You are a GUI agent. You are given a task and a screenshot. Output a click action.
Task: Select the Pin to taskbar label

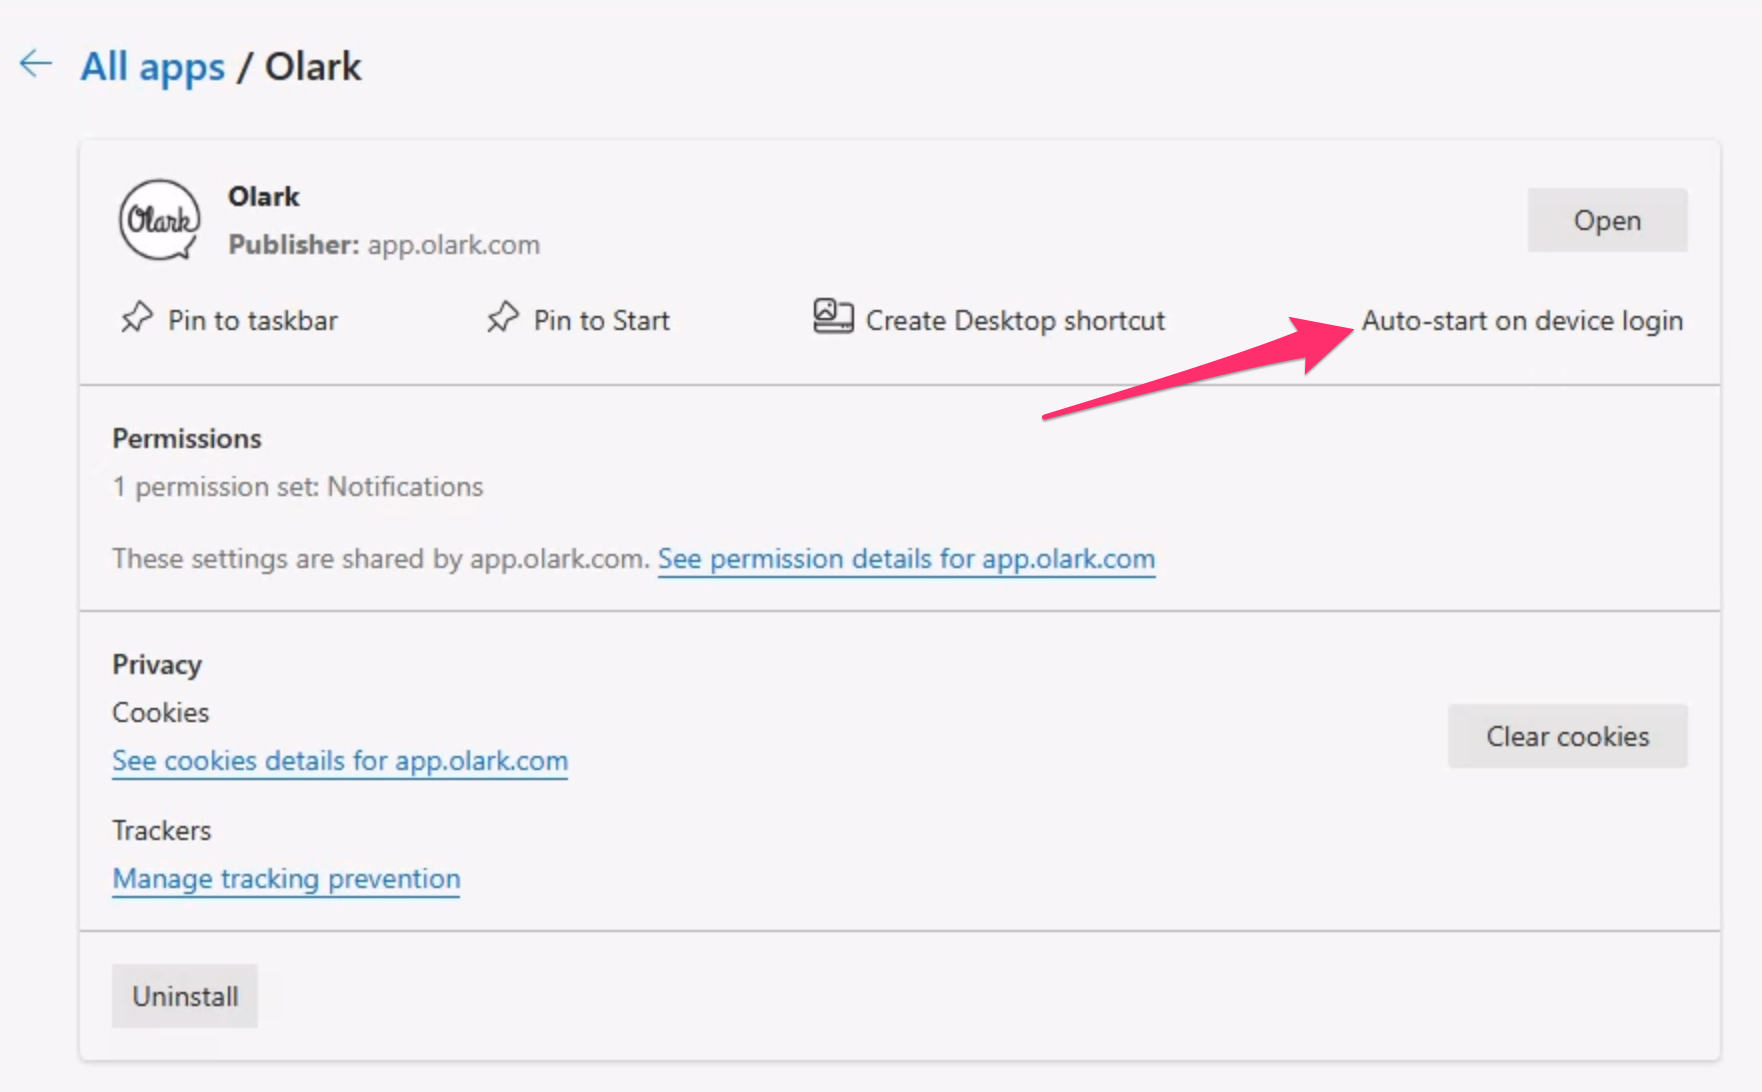click(x=253, y=321)
